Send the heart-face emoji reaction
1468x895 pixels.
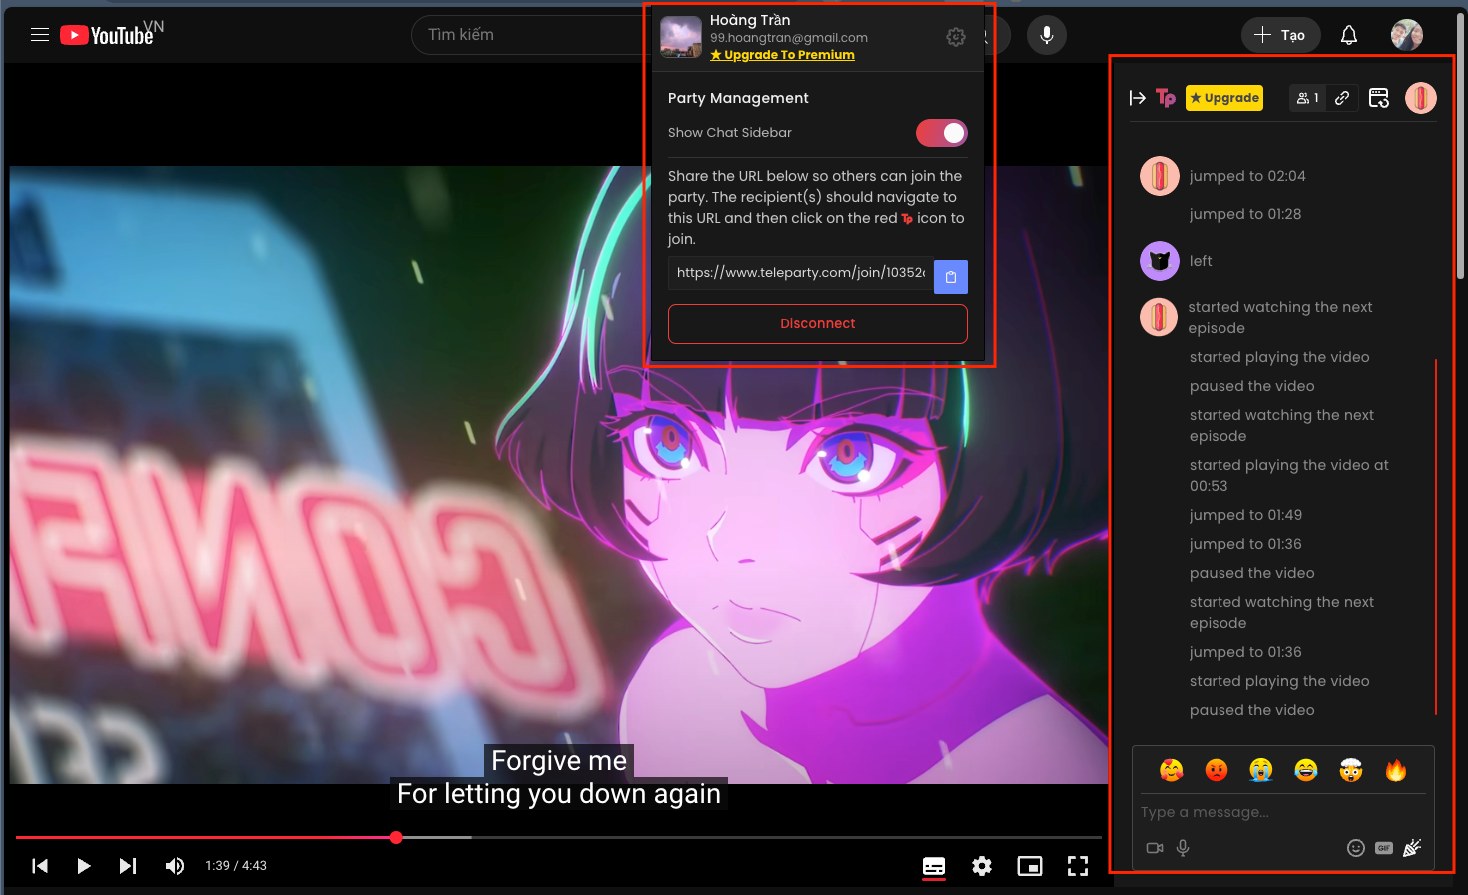coord(1172,770)
